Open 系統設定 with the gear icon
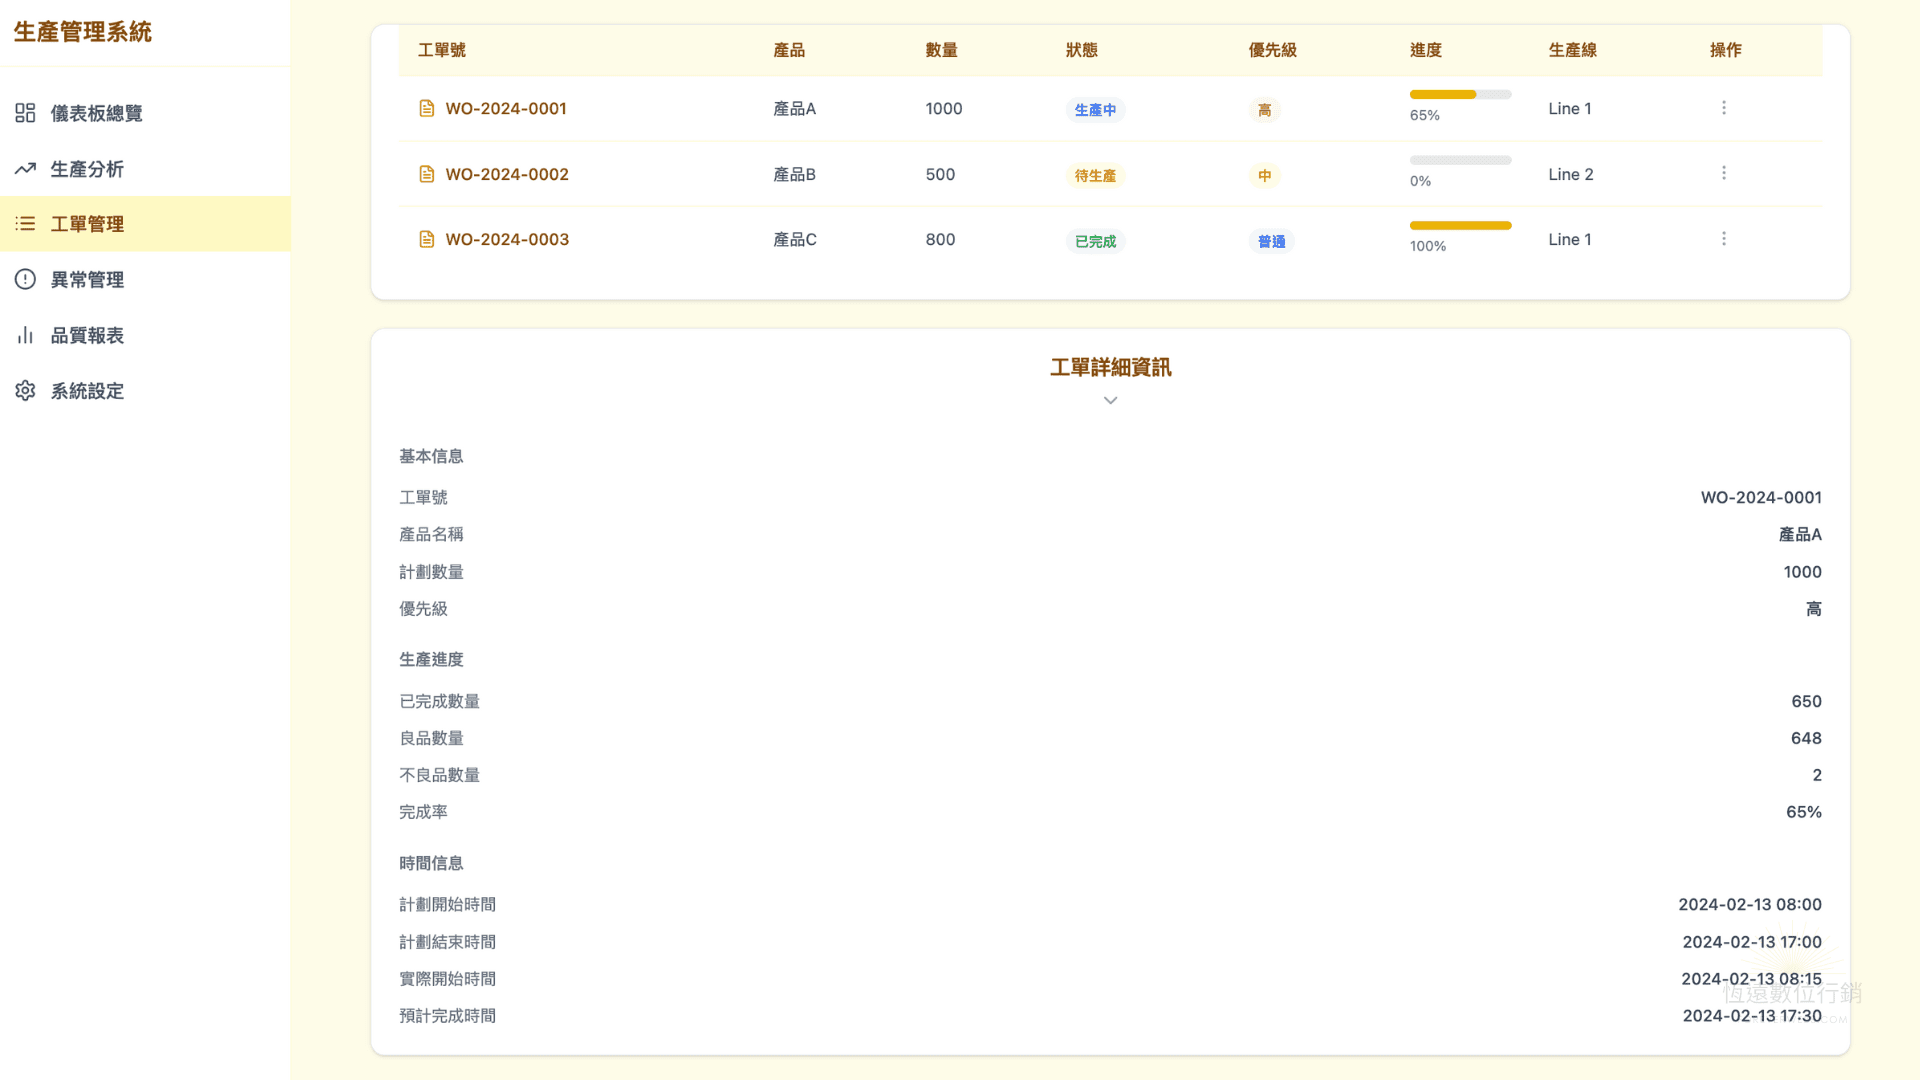 coord(25,390)
